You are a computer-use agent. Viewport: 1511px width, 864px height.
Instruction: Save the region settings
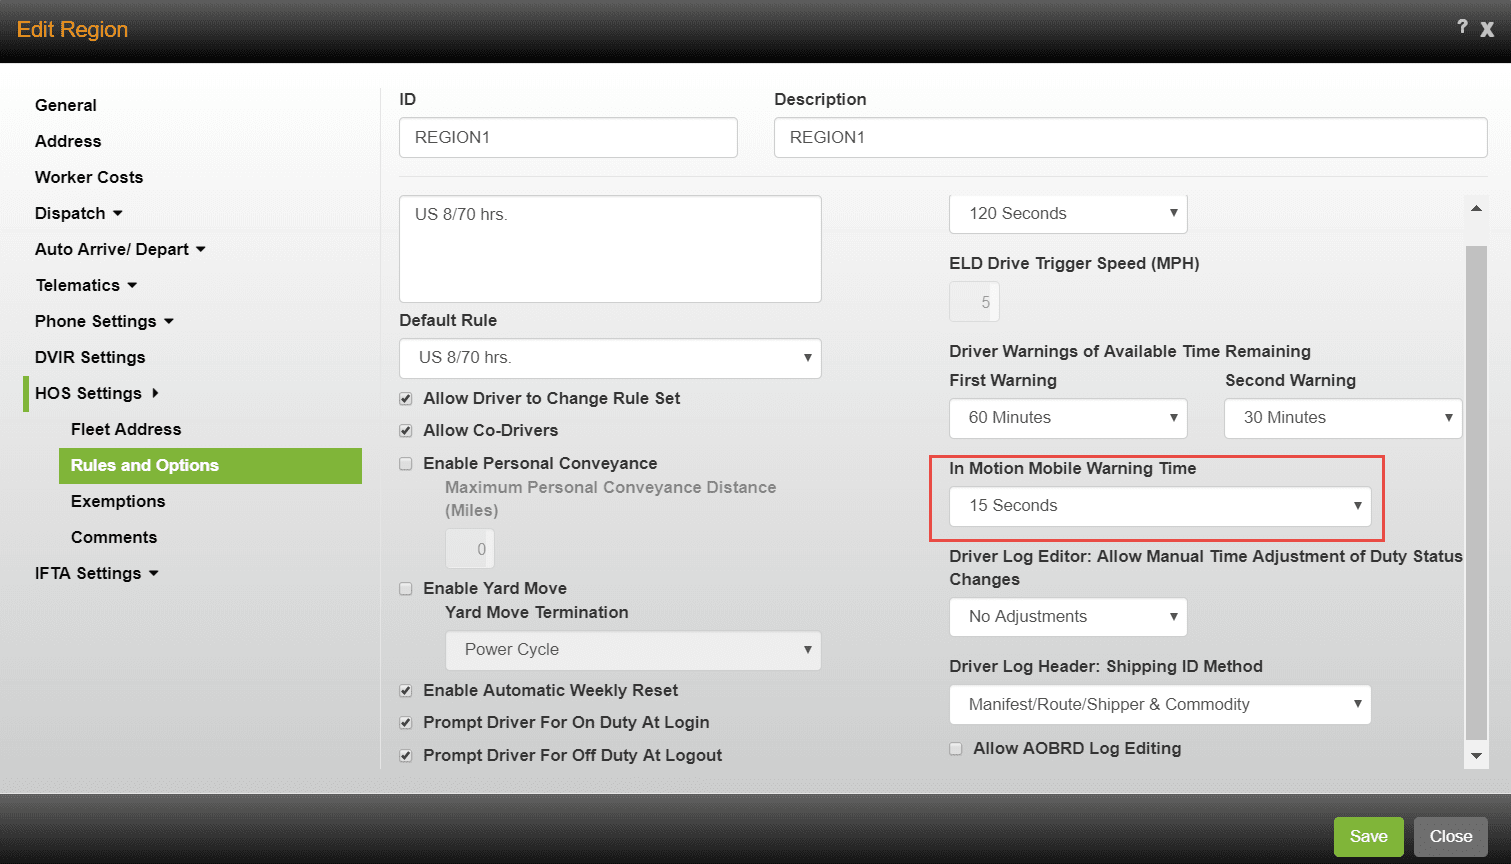pos(1368,837)
